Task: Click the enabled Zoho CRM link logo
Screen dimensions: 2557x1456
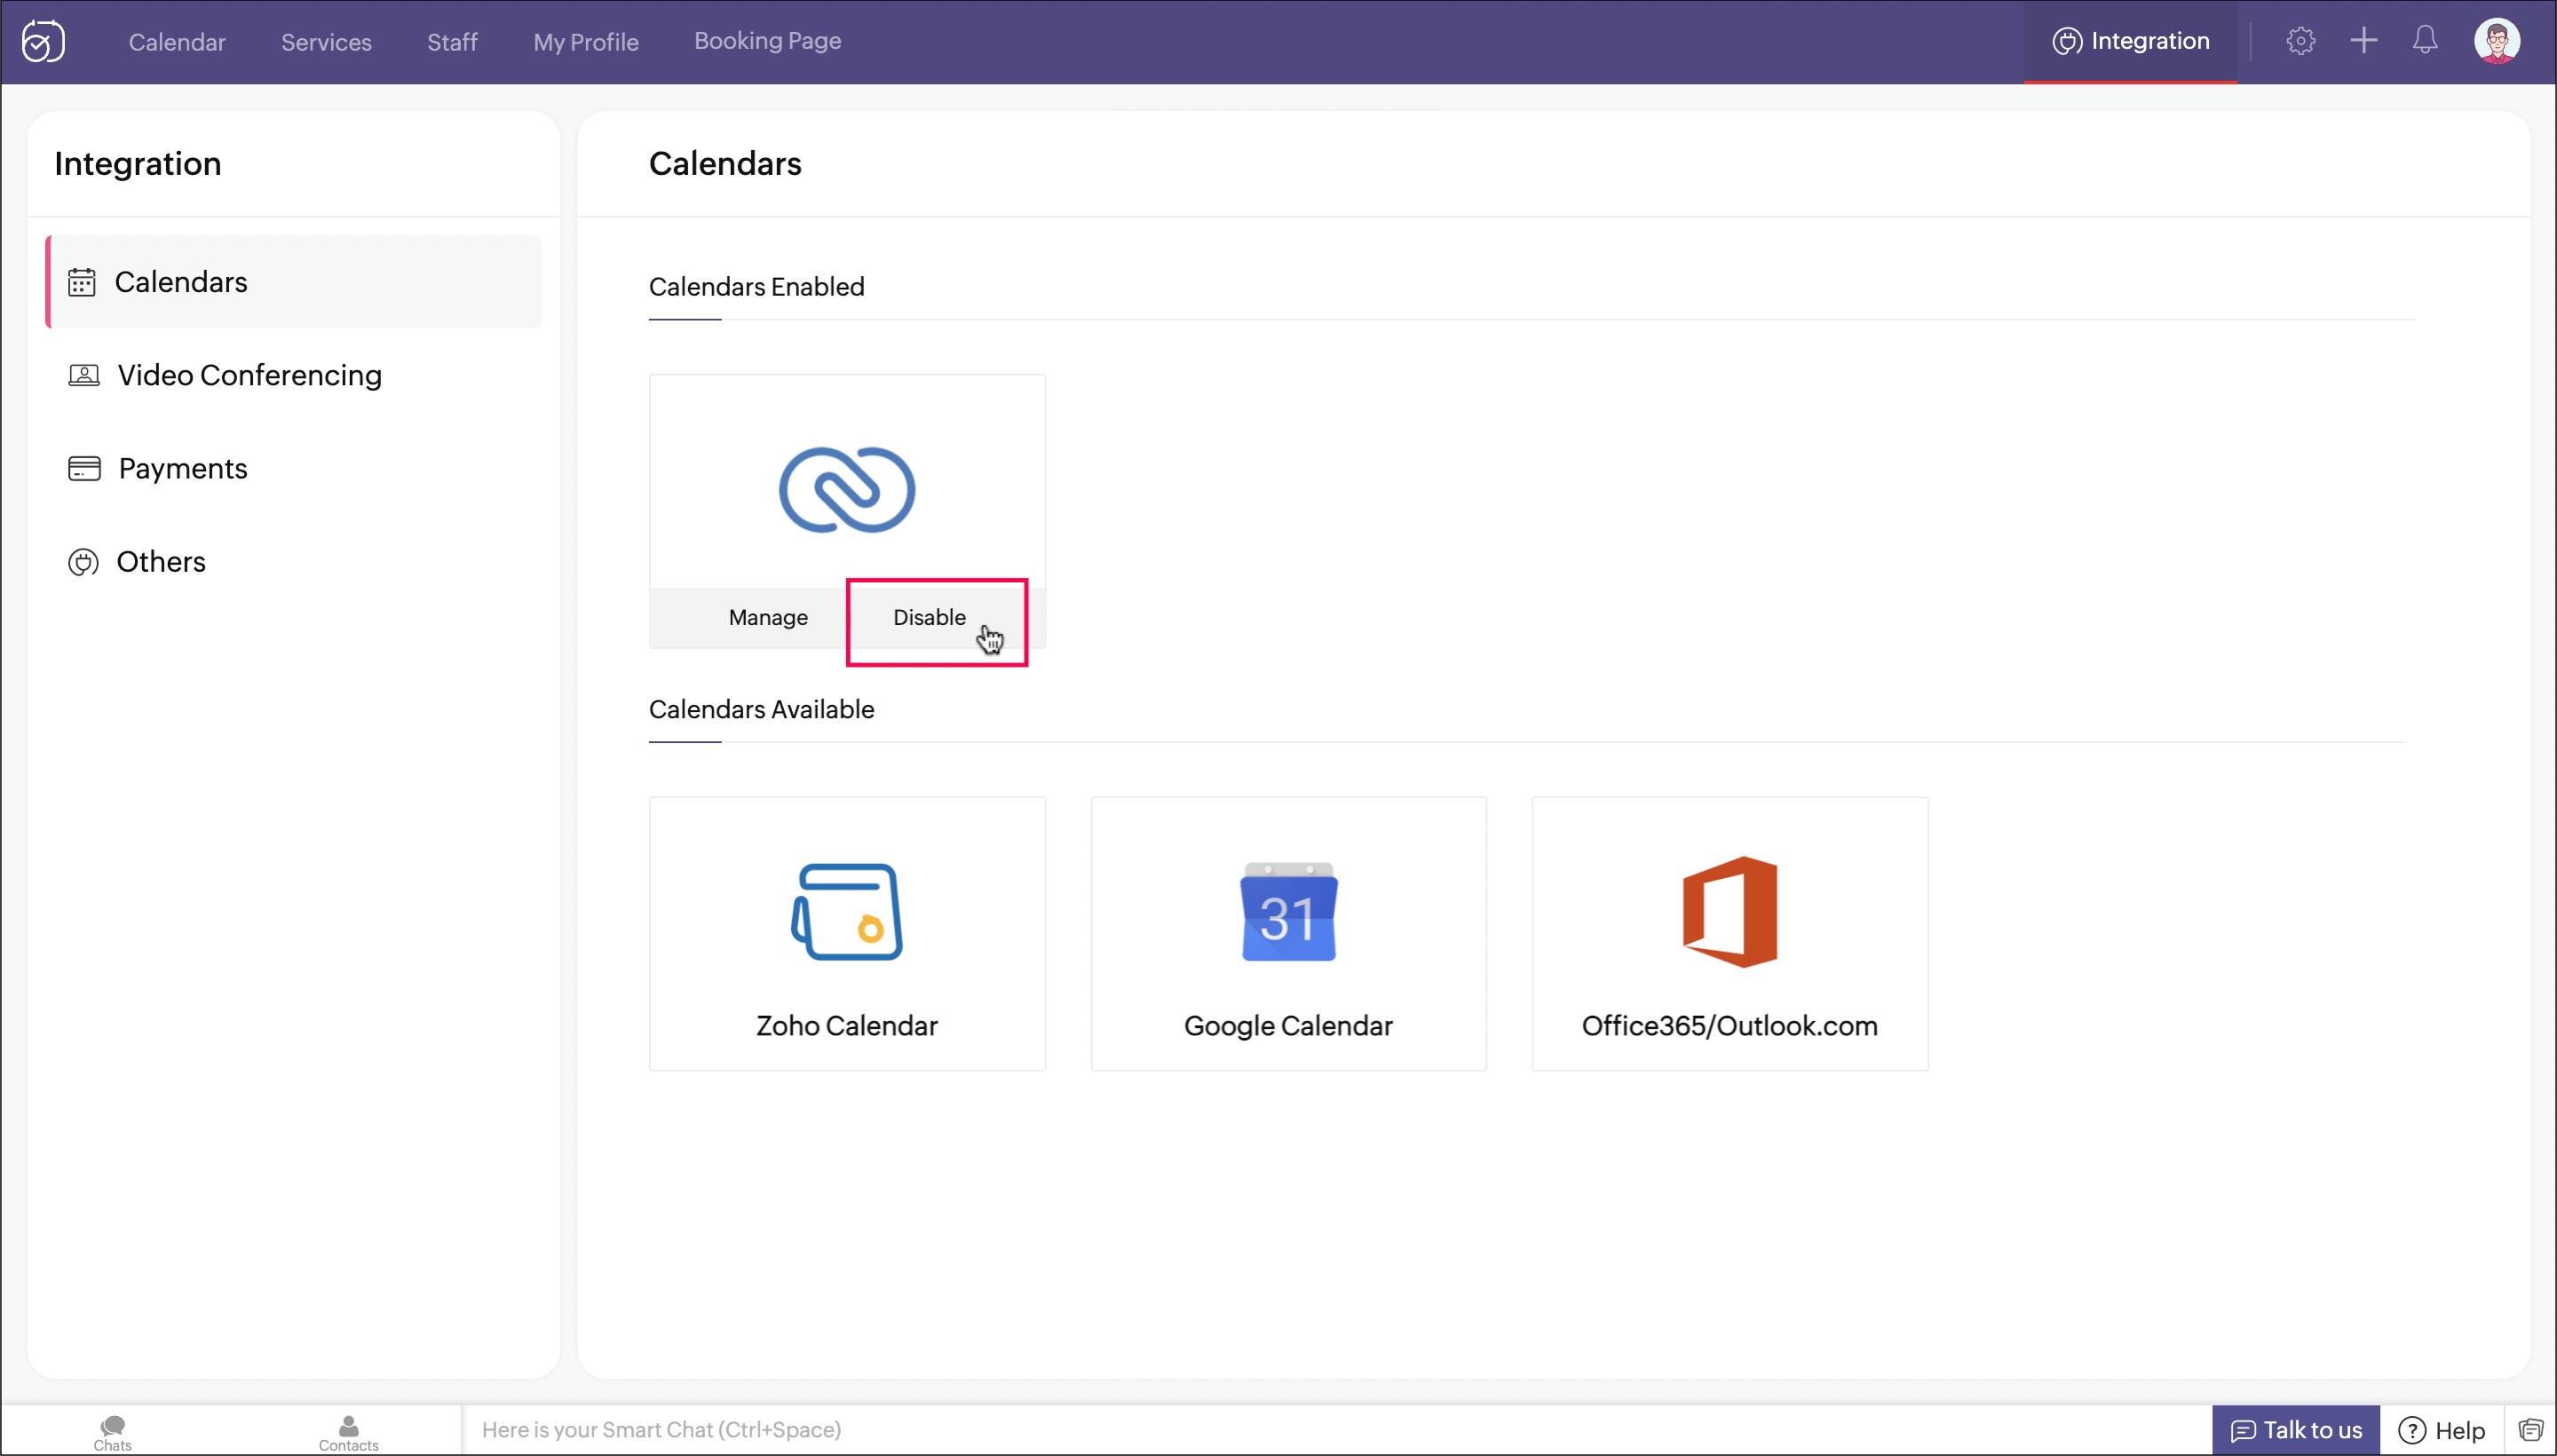Action: pos(847,490)
